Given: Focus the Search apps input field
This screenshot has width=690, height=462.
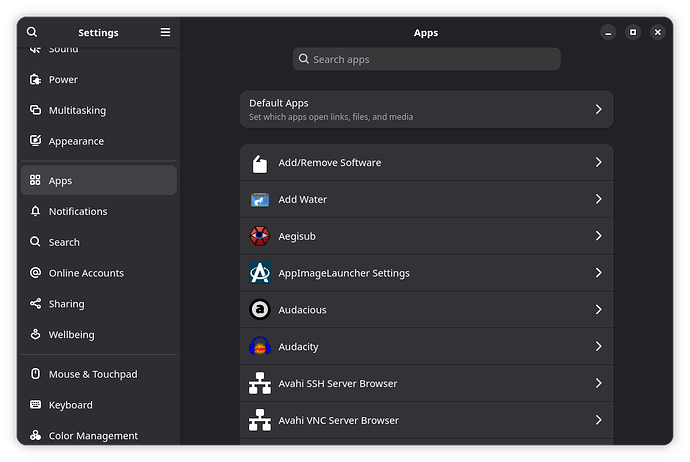Looking at the screenshot, I should click(x=426, y=59).
